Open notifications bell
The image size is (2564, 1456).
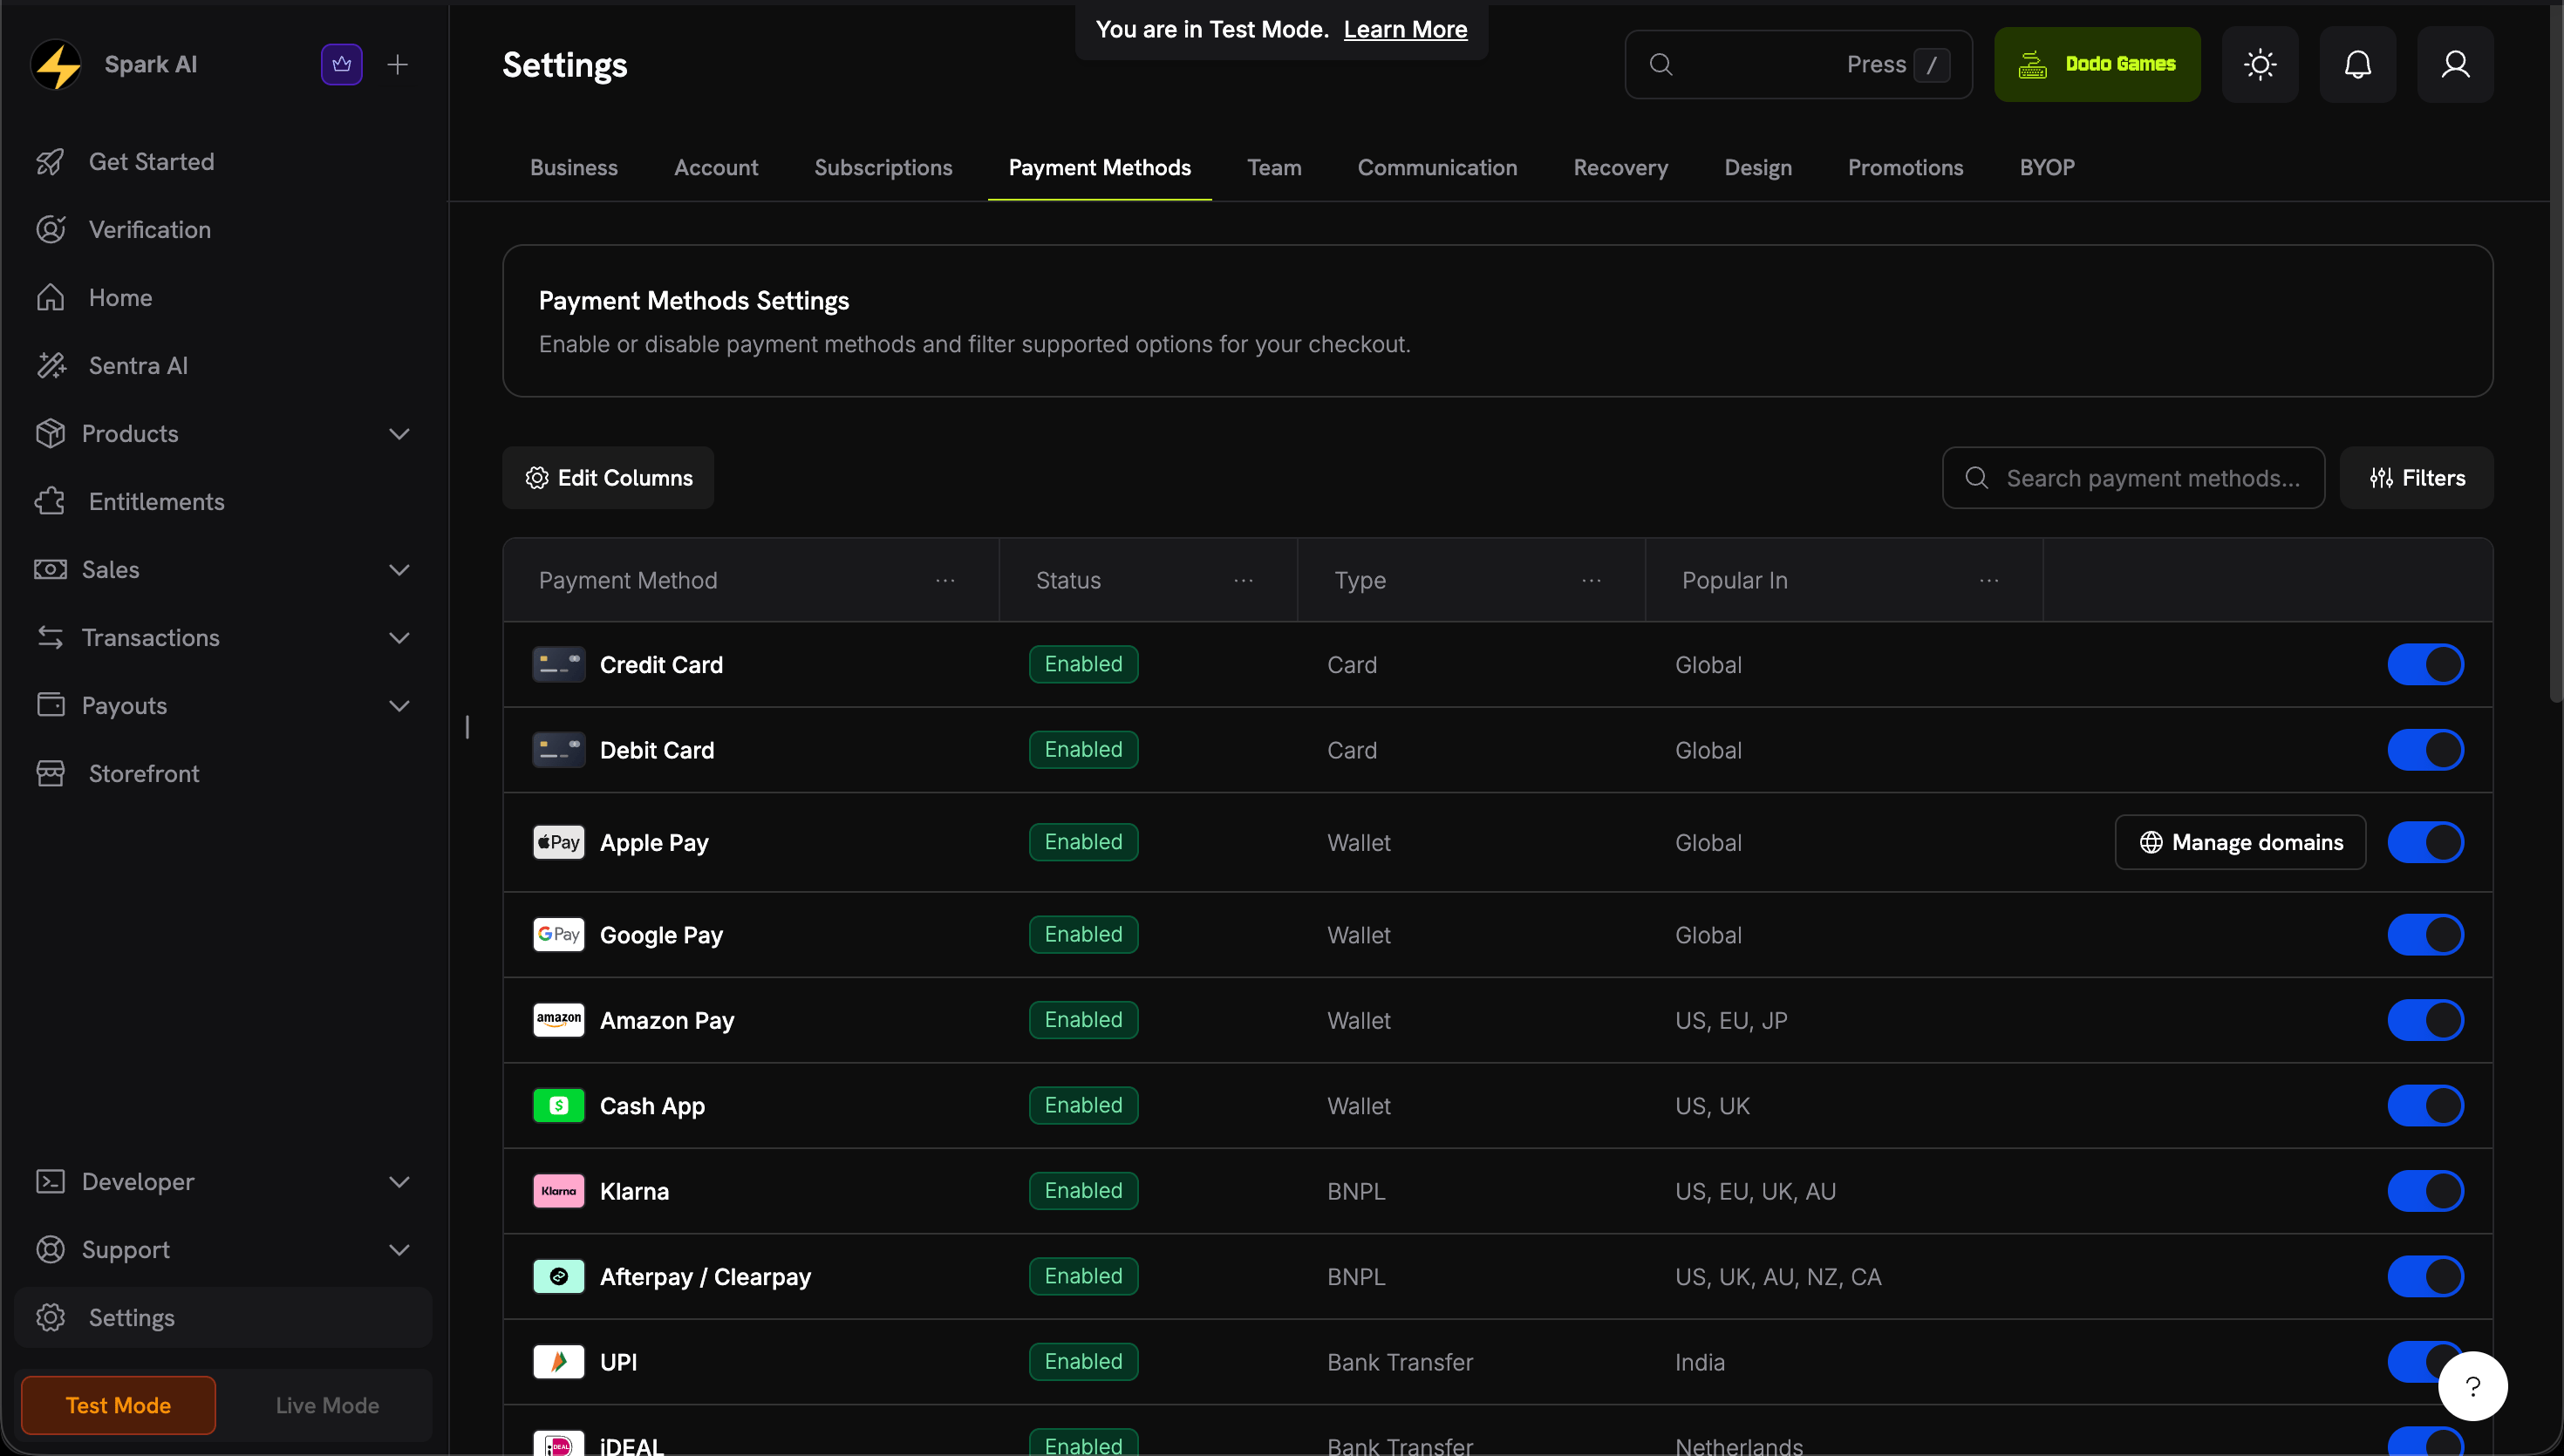pyautogui.click(x=2358, y=65)
